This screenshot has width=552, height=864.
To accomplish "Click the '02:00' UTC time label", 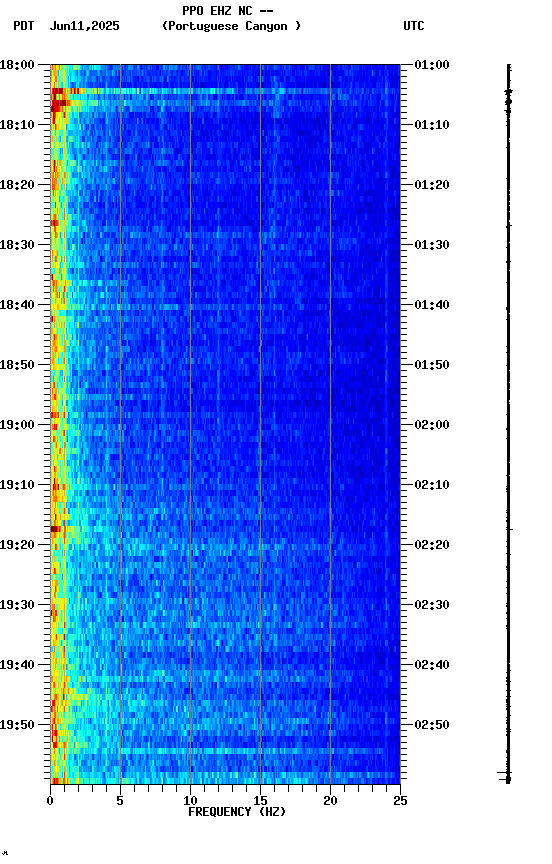I will click(x=432, y=425).
